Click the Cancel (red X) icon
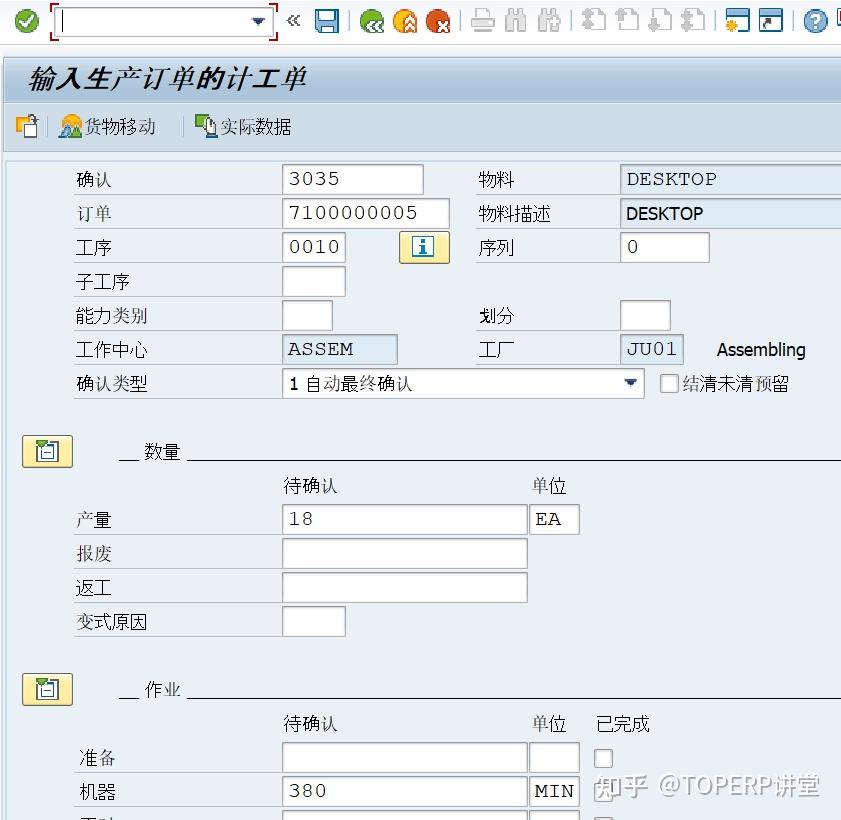 [x=438, y=20]
